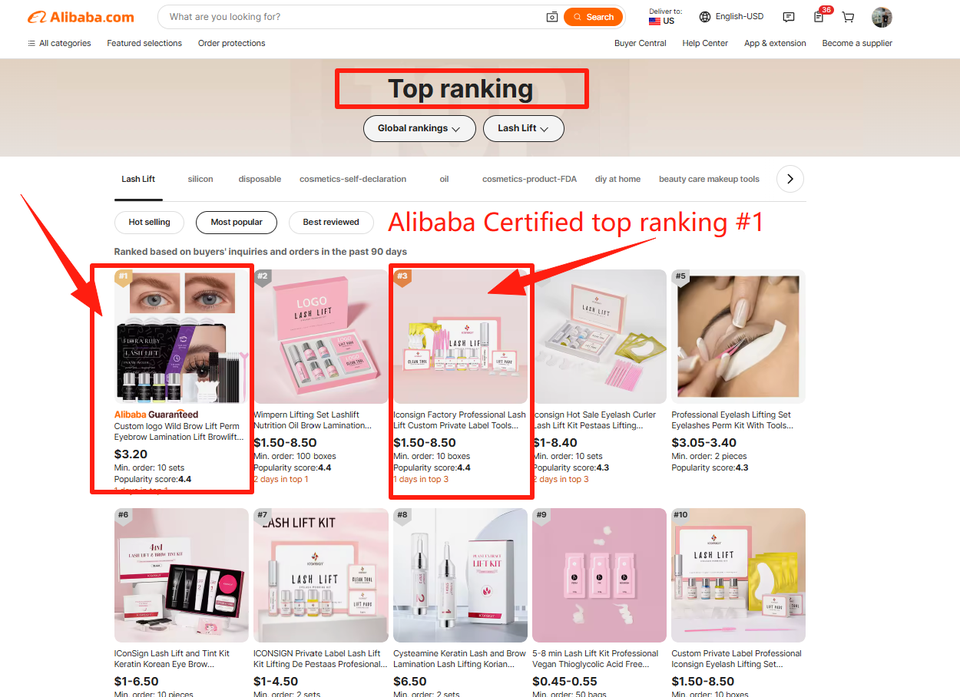The image size is (960, 697).
Task: Switch to the disposable tab
Action: 260,179
